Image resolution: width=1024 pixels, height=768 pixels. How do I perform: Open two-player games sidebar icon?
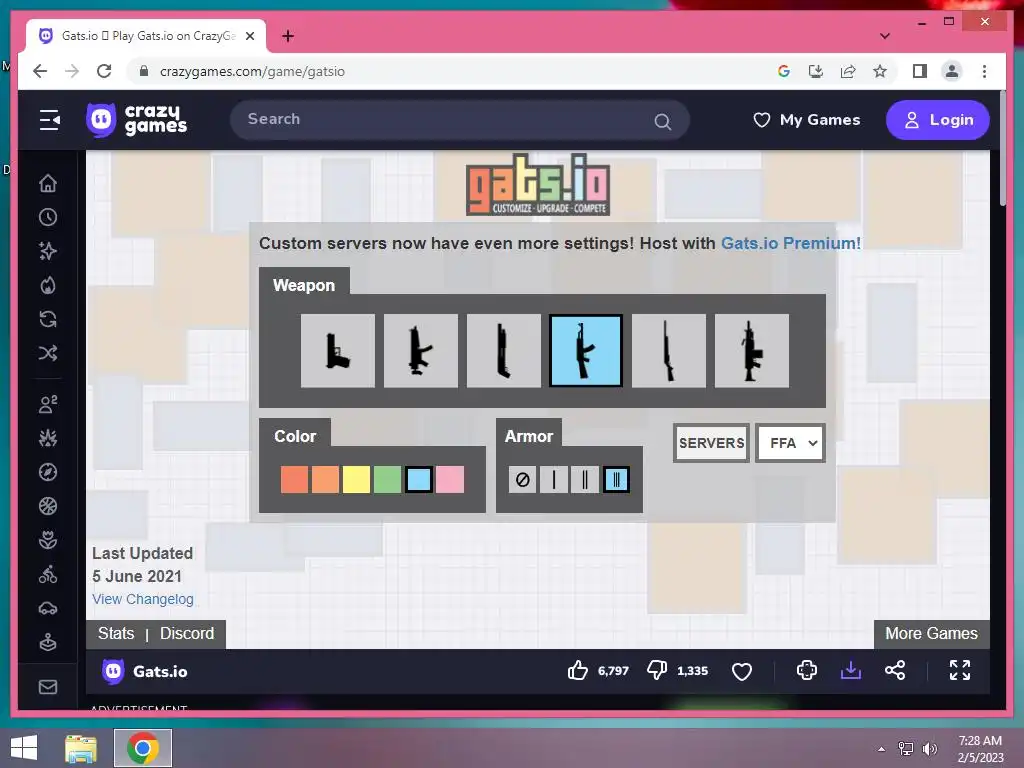coord(48,404)
